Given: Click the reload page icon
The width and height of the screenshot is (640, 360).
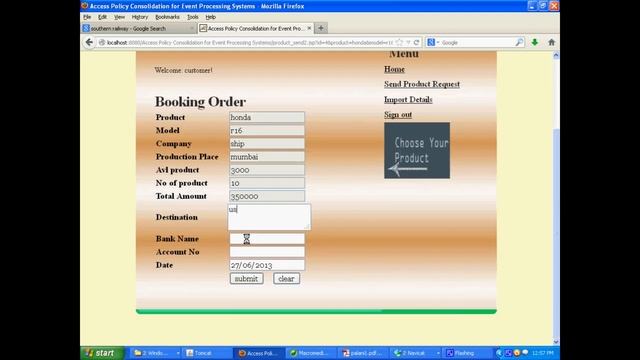Looking at the screenshot, I should [416, 42].
